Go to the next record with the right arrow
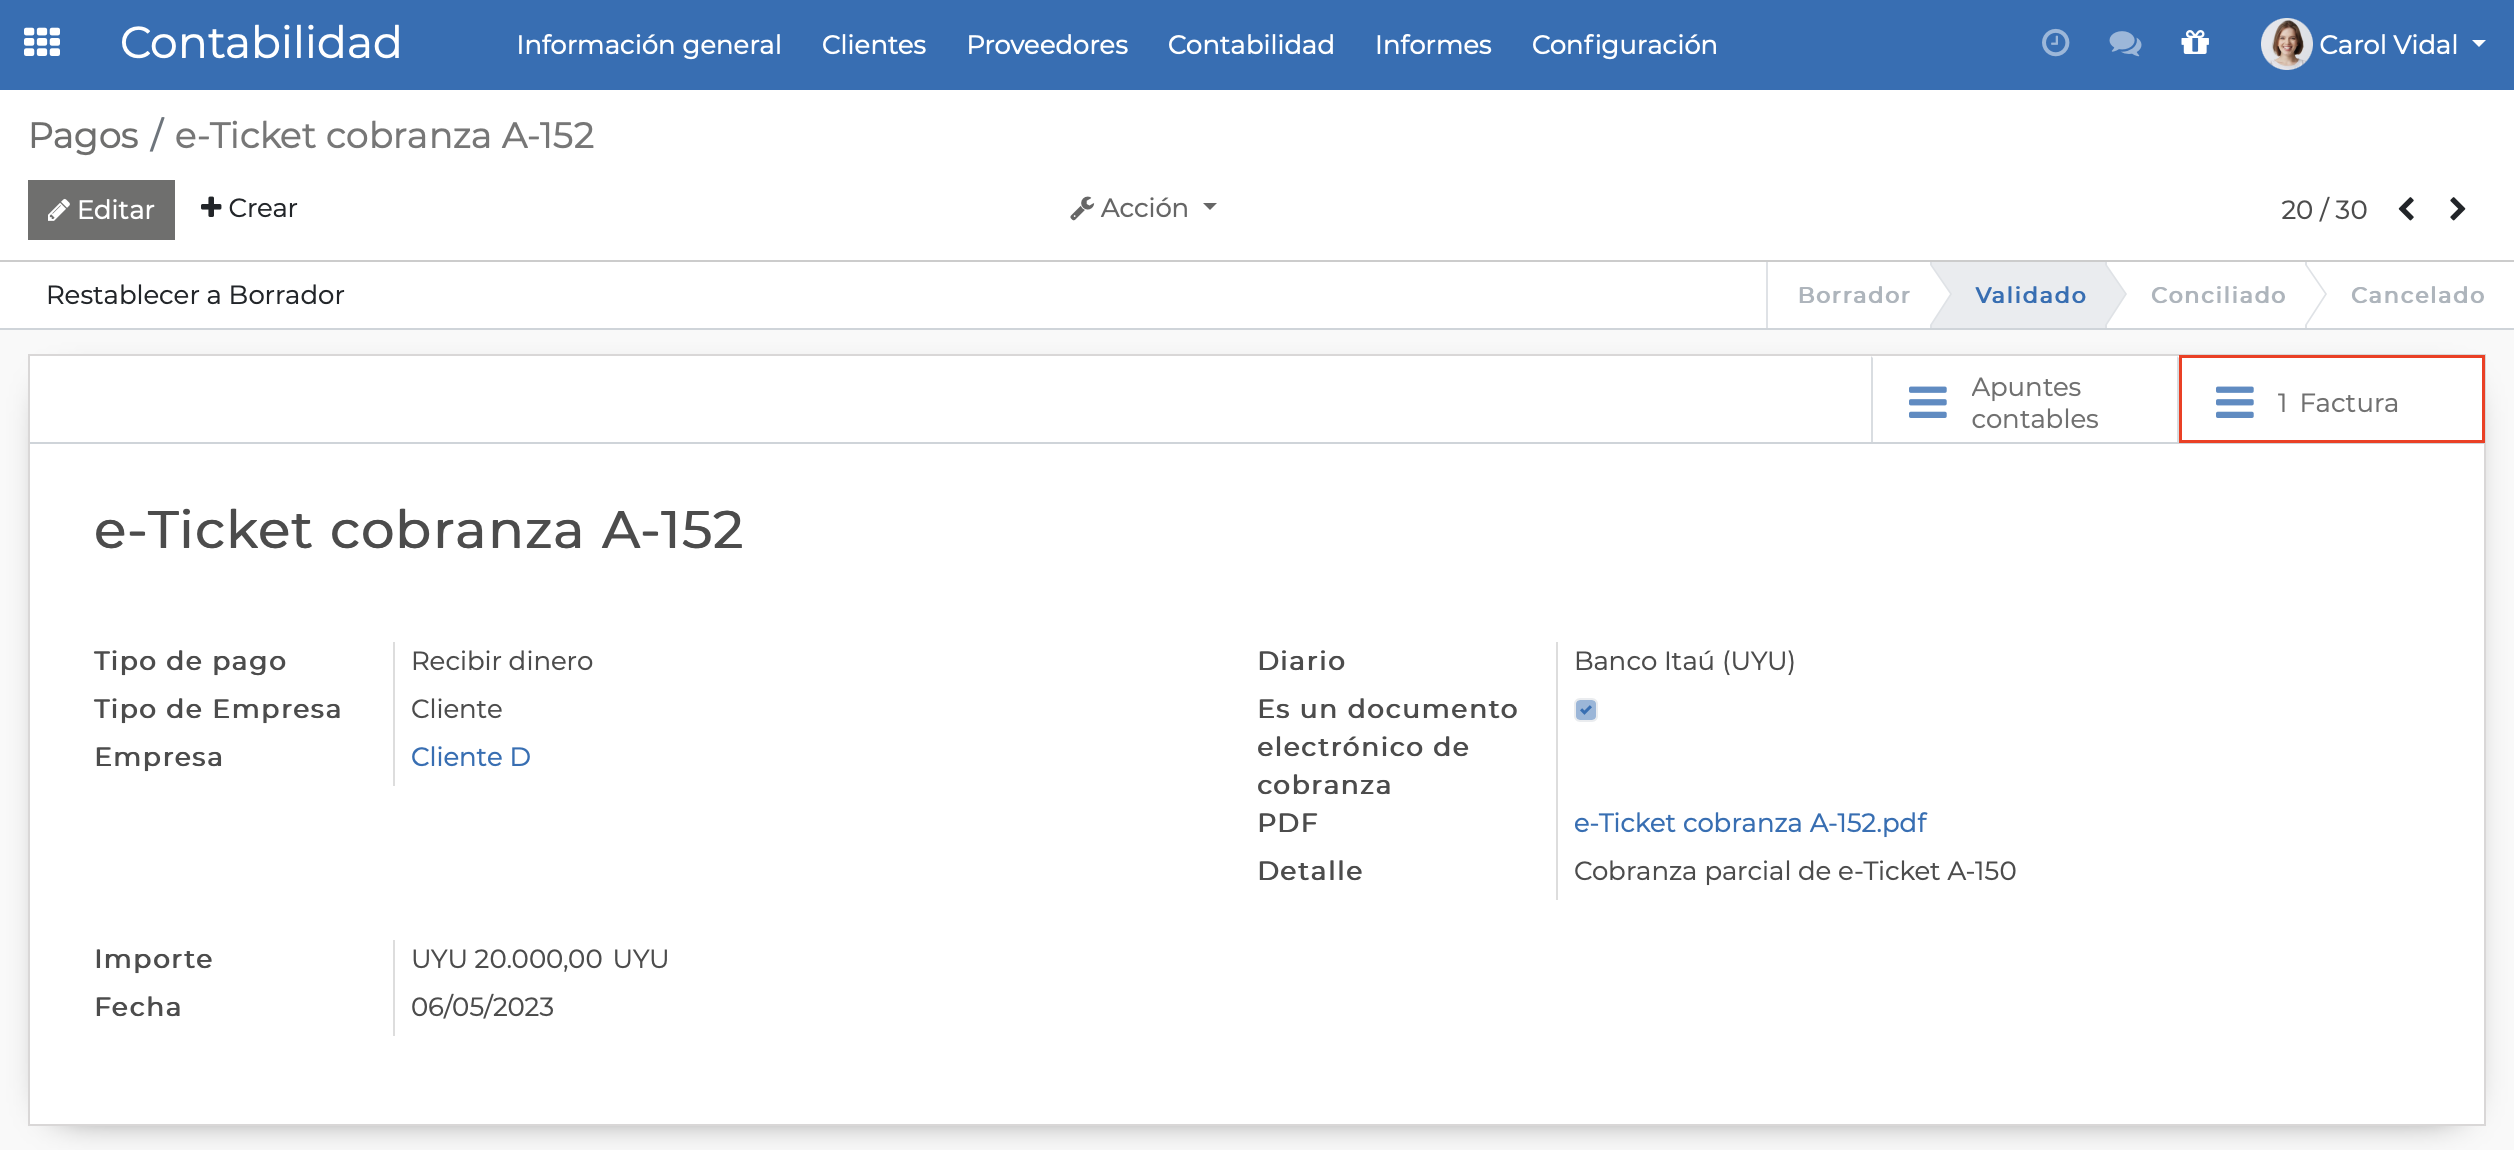Viewport: 2514px width, 1150px height. [2458, 209]
